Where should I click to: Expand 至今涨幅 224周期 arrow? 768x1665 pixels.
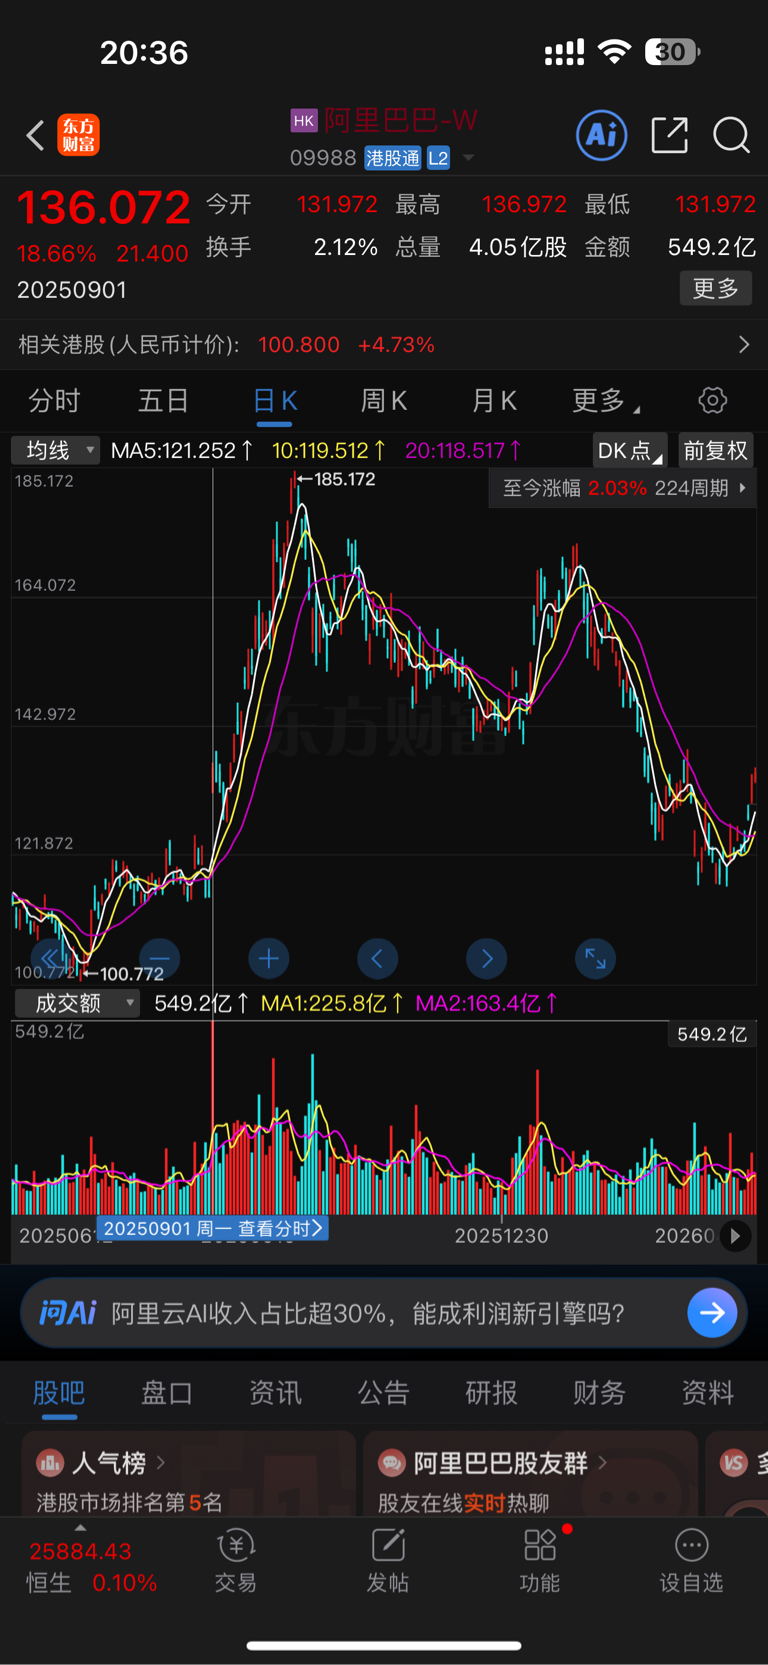(742, 488)
